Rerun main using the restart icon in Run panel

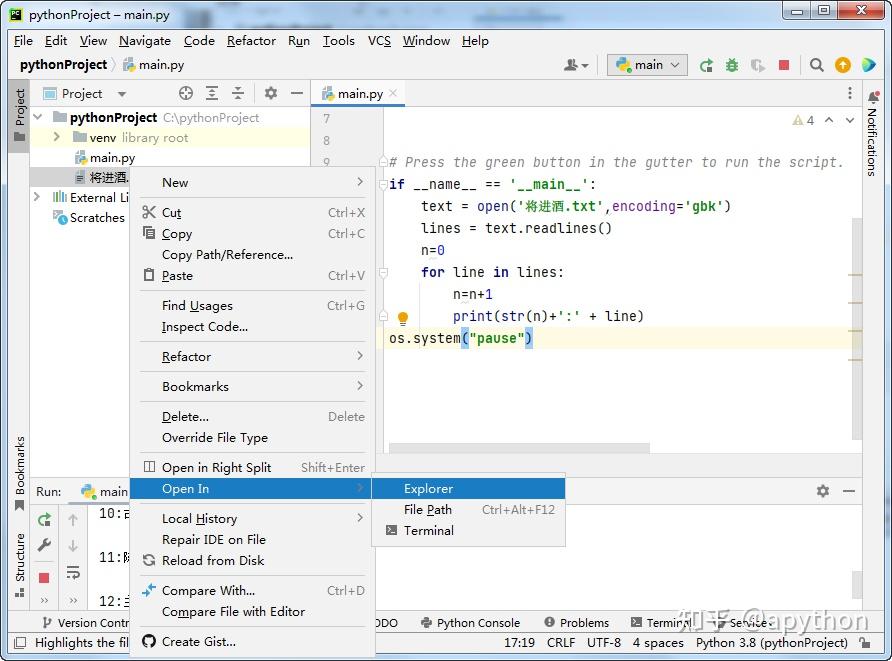click(x=44, y=519)
